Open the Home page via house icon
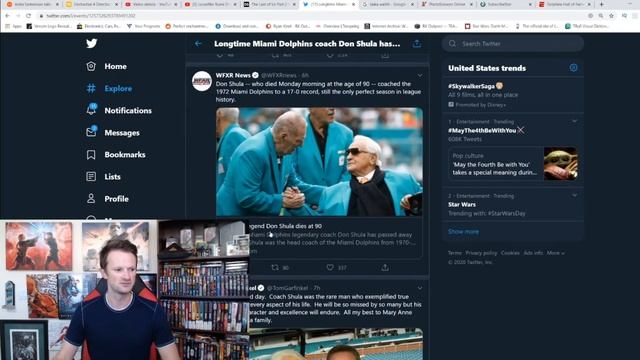Screen dimensions: 640x360 (91, 66)
